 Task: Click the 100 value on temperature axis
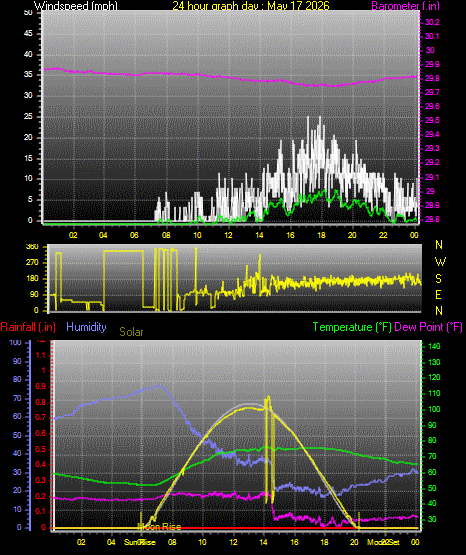pos(434,409)
